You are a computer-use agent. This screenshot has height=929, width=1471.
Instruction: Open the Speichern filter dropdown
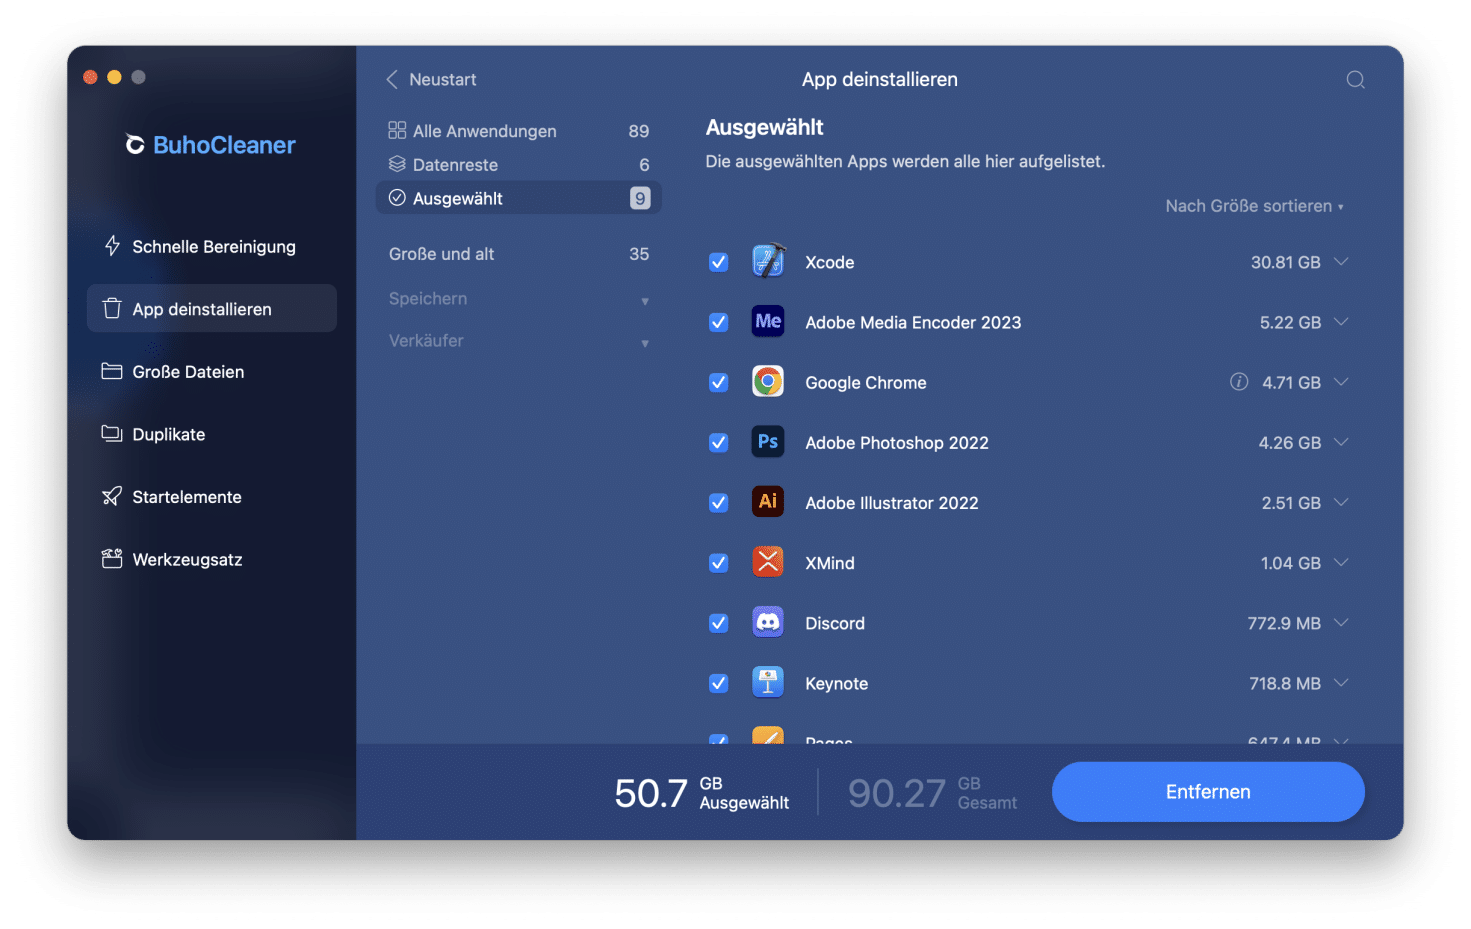[x=519, y=299]
